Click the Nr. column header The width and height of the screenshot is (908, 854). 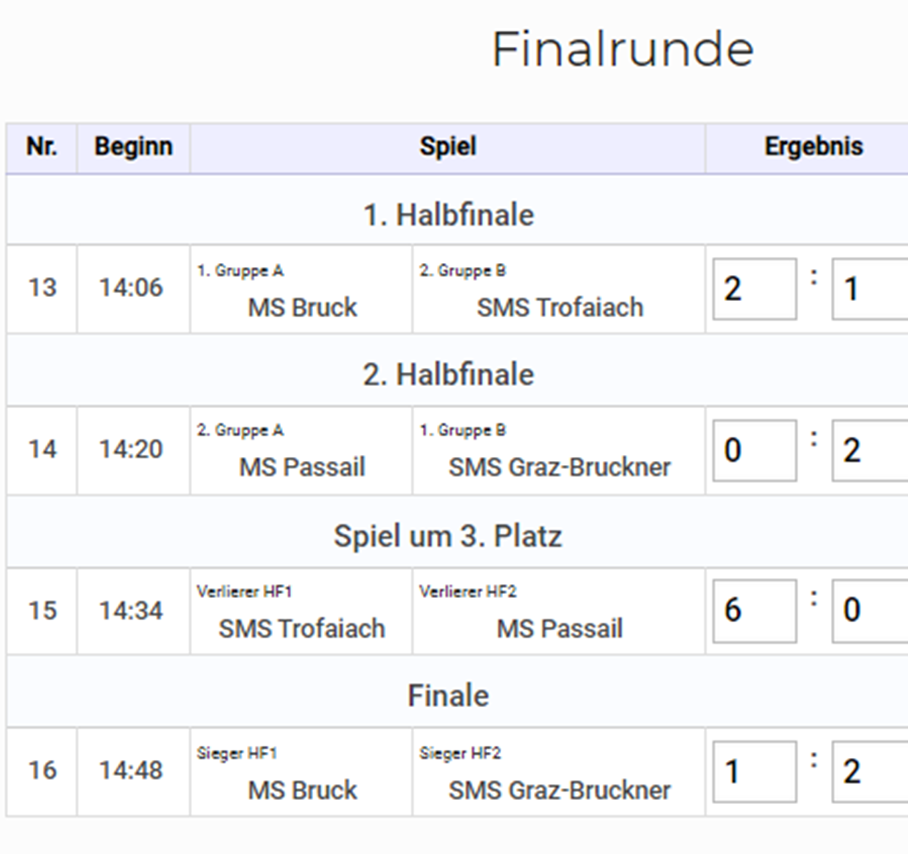(42, 147)
